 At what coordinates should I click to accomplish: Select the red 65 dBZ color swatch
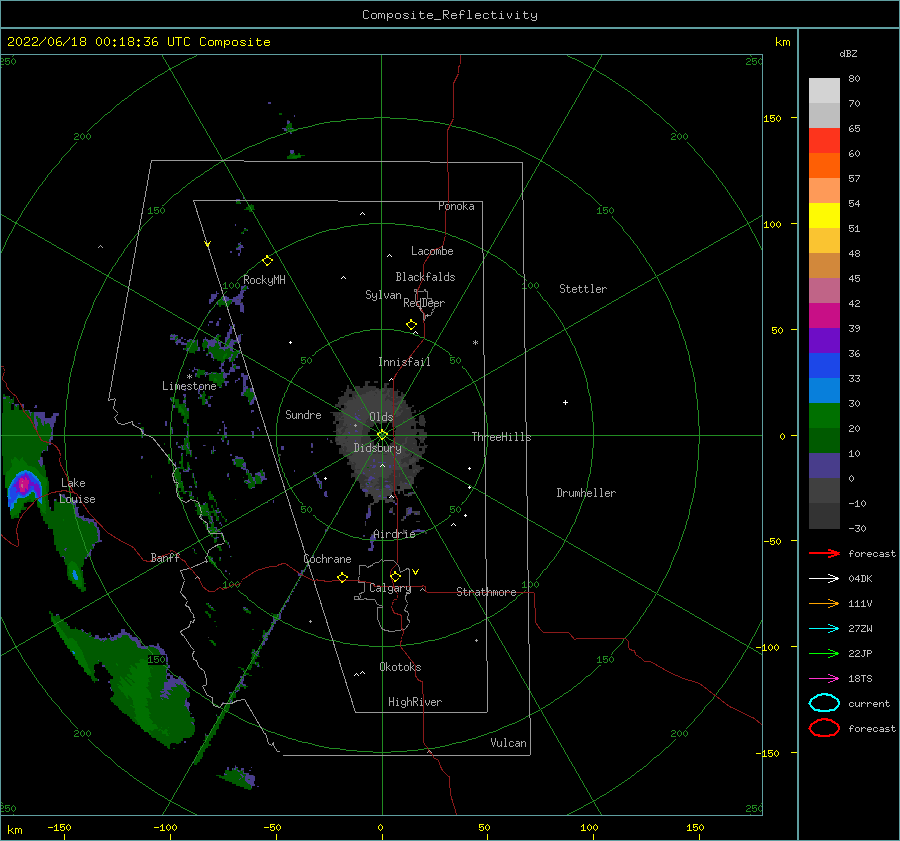[824, 140]
